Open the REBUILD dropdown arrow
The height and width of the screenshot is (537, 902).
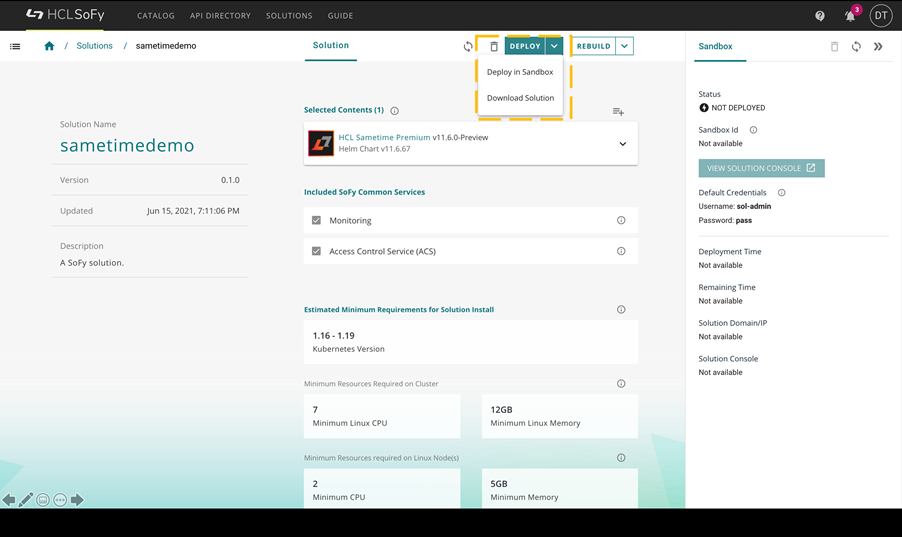625,46
